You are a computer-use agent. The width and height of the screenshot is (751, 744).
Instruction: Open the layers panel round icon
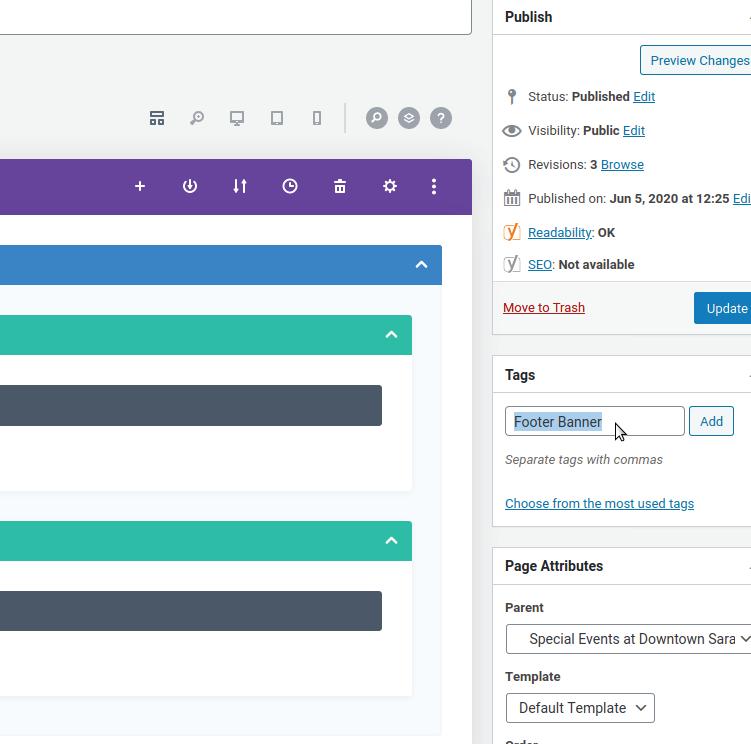coord(409,118)
